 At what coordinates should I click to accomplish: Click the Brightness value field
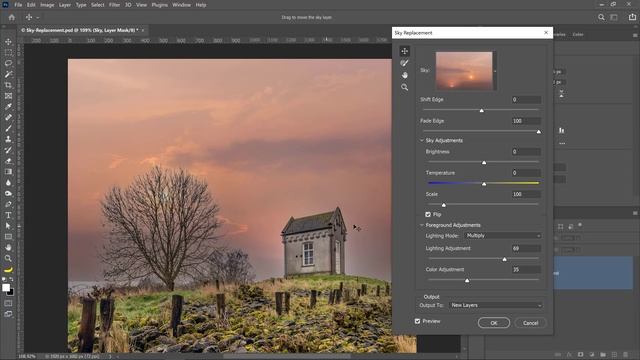tap(527, 151)
